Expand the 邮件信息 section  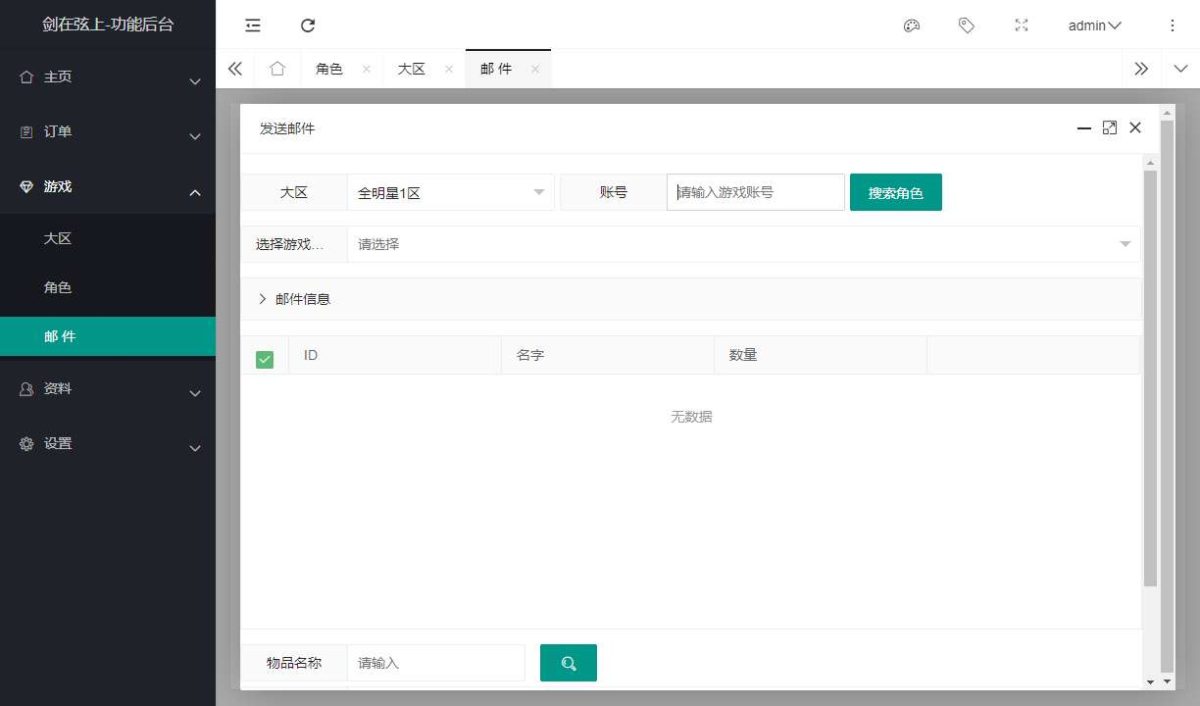tap(691, 299)
